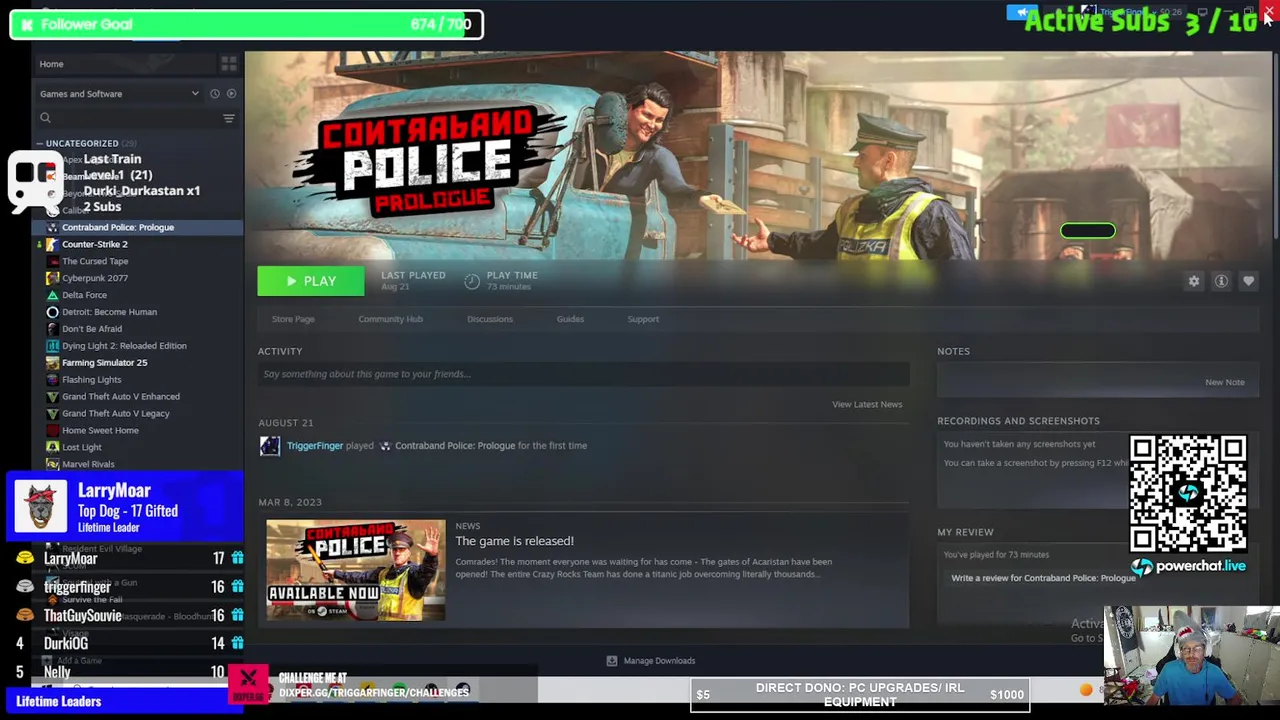Click the library search field

coord(125,119)
